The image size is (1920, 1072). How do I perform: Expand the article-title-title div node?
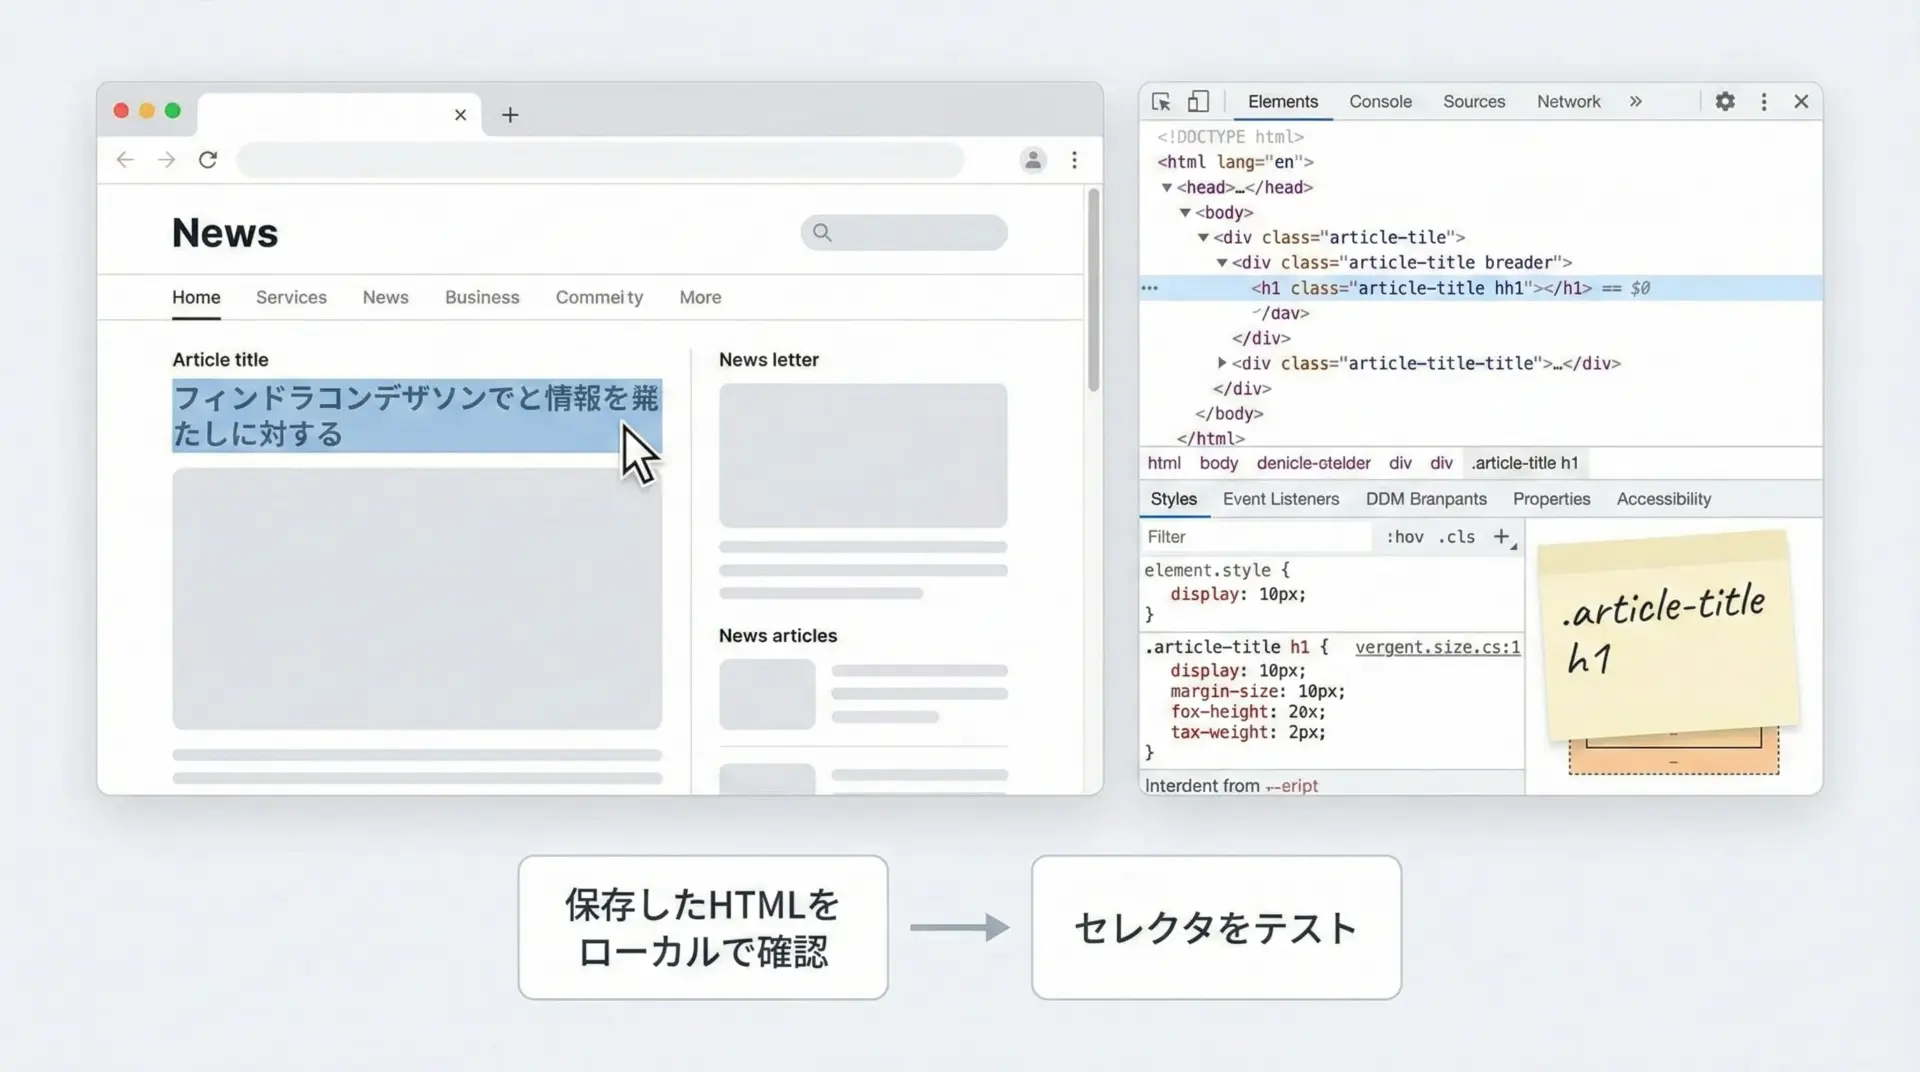1222,363
